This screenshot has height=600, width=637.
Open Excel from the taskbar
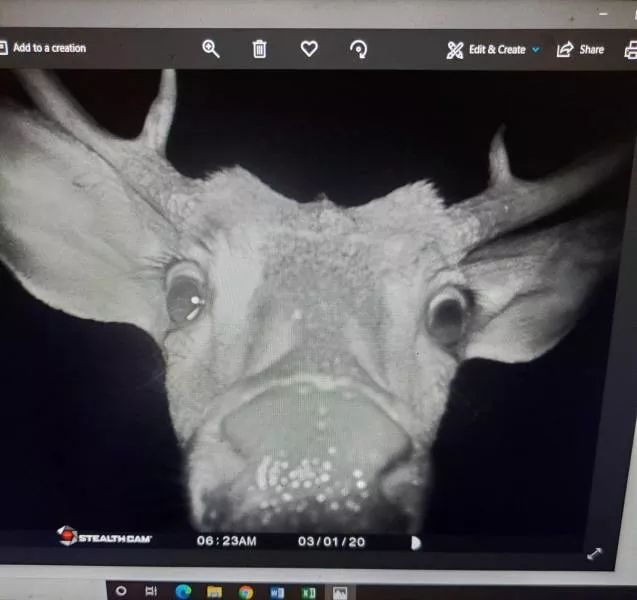click(308, 592)
